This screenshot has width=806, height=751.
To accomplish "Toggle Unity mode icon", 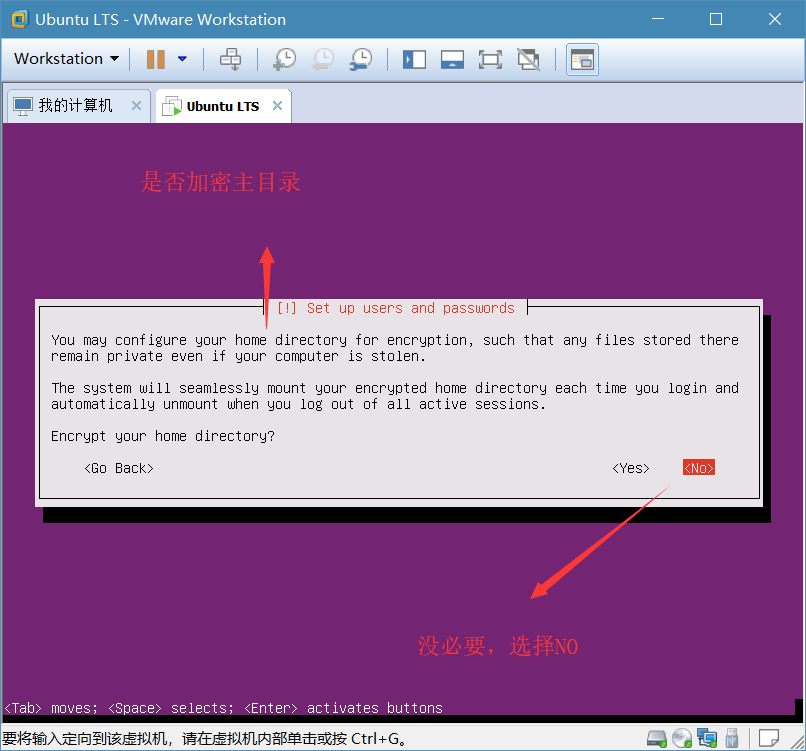I will pos(528,59).
